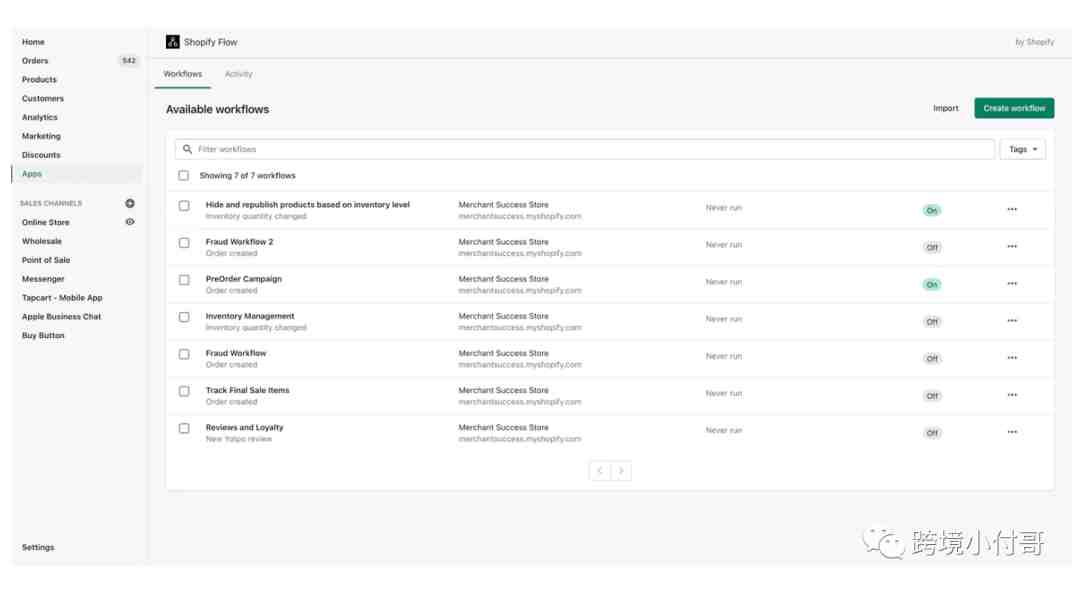Select all workflows checkbox
Screen dimensions: 1080x591
point(183,176)
